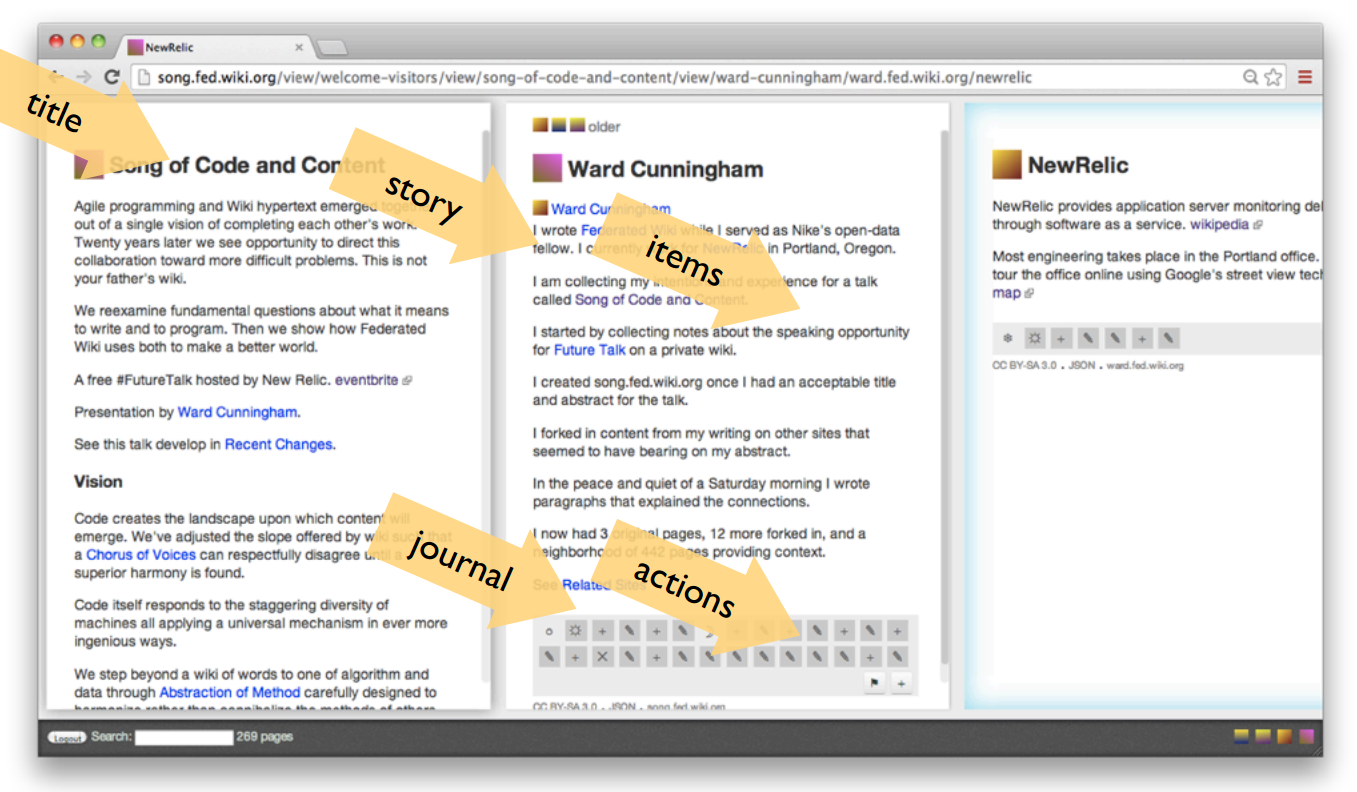This screenshot has width=1357, height=792.
Task: Open the Chrome hamburger menu
Action: tap(1304, 77)
